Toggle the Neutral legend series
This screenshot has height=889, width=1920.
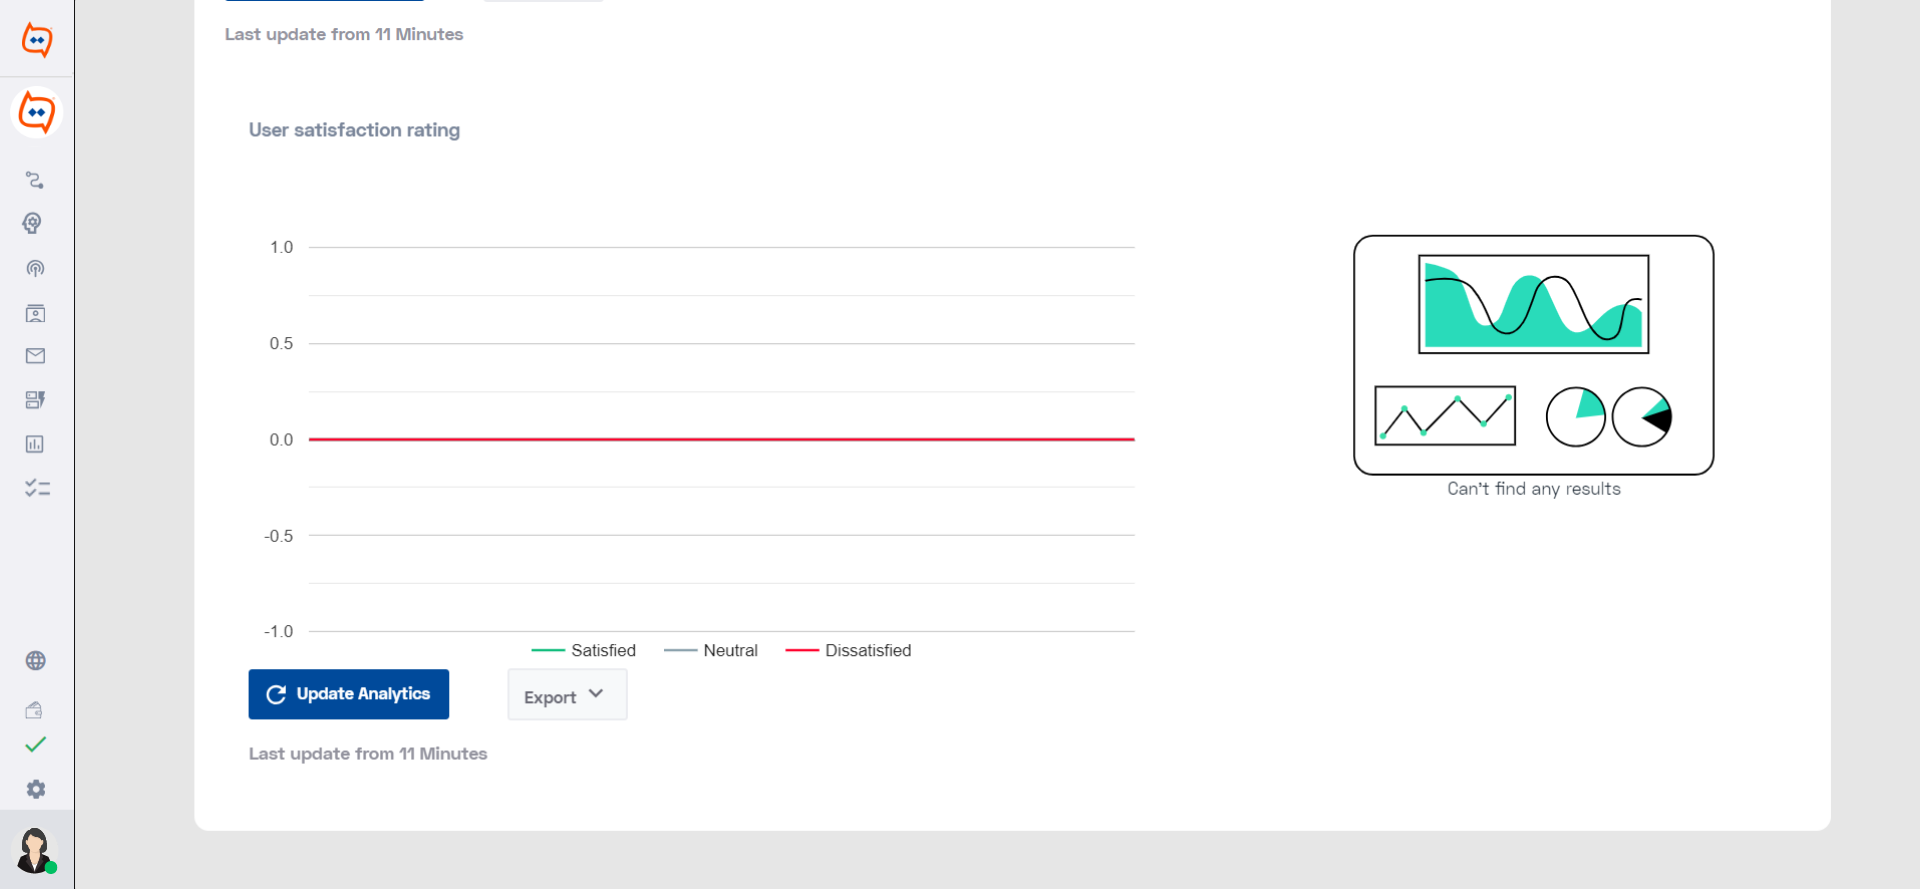(711, 650)
